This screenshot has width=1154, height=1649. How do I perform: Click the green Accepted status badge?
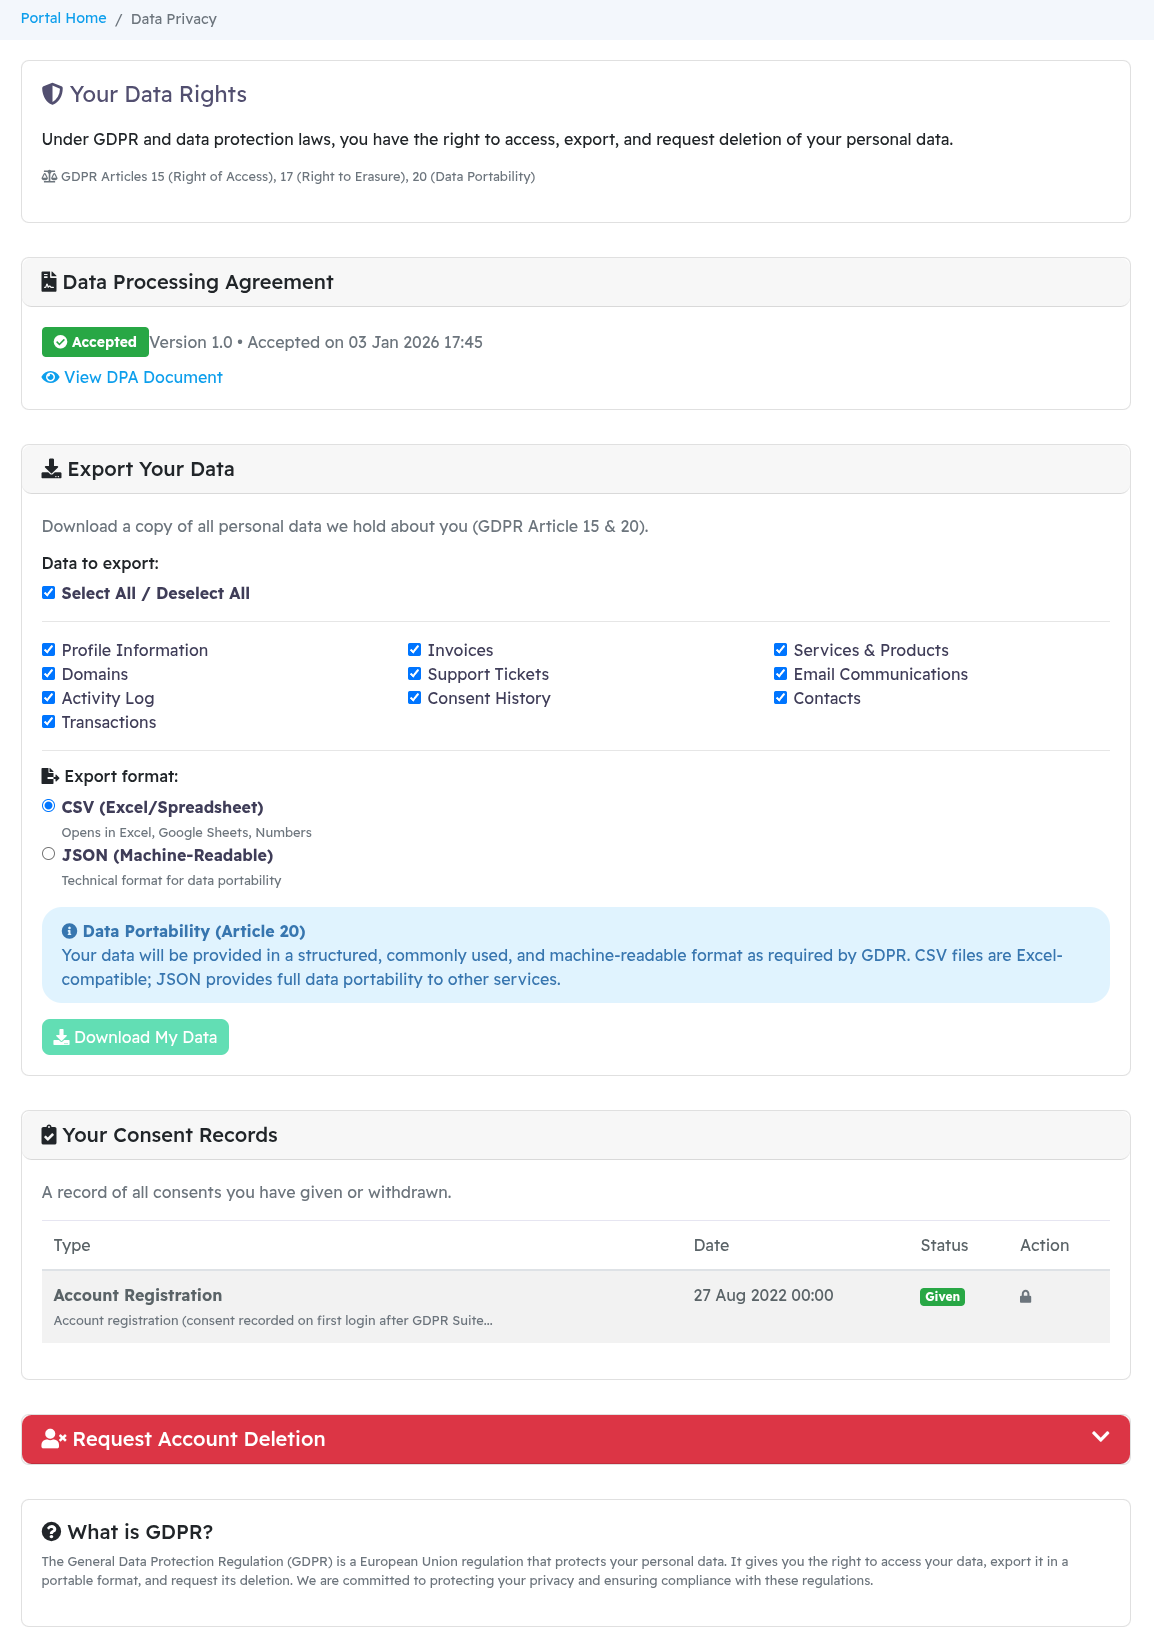pyautogui.click(x=95, y=342)
